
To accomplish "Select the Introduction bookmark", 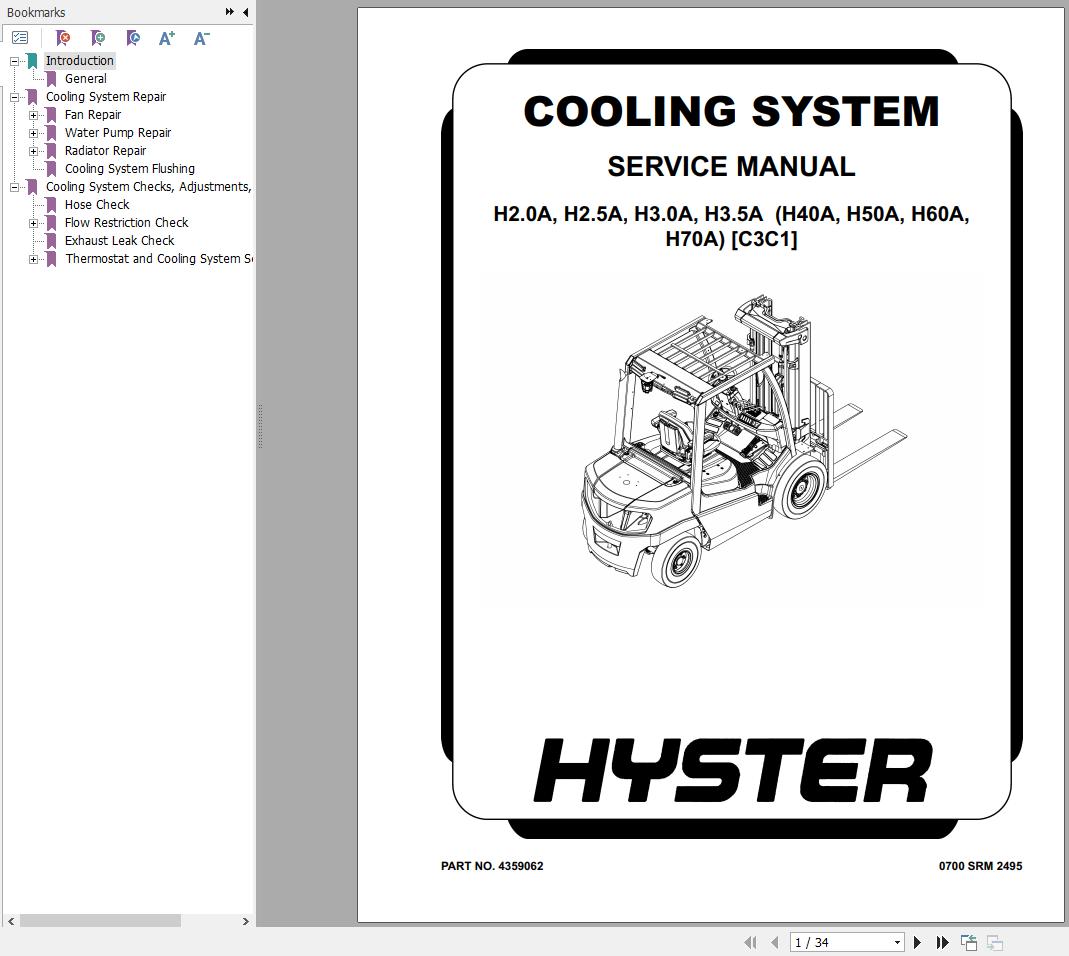I will coord(79,61).
